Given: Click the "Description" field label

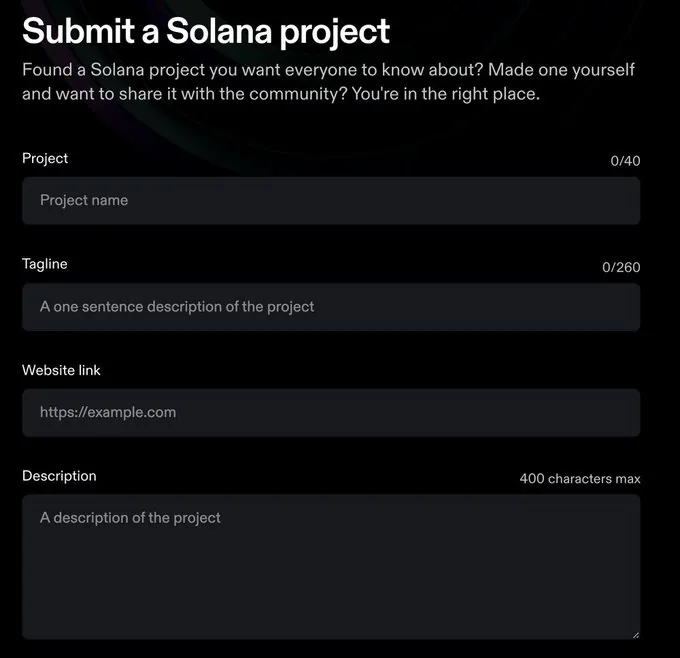Looking at the screenshot, I should coord(59,476).
